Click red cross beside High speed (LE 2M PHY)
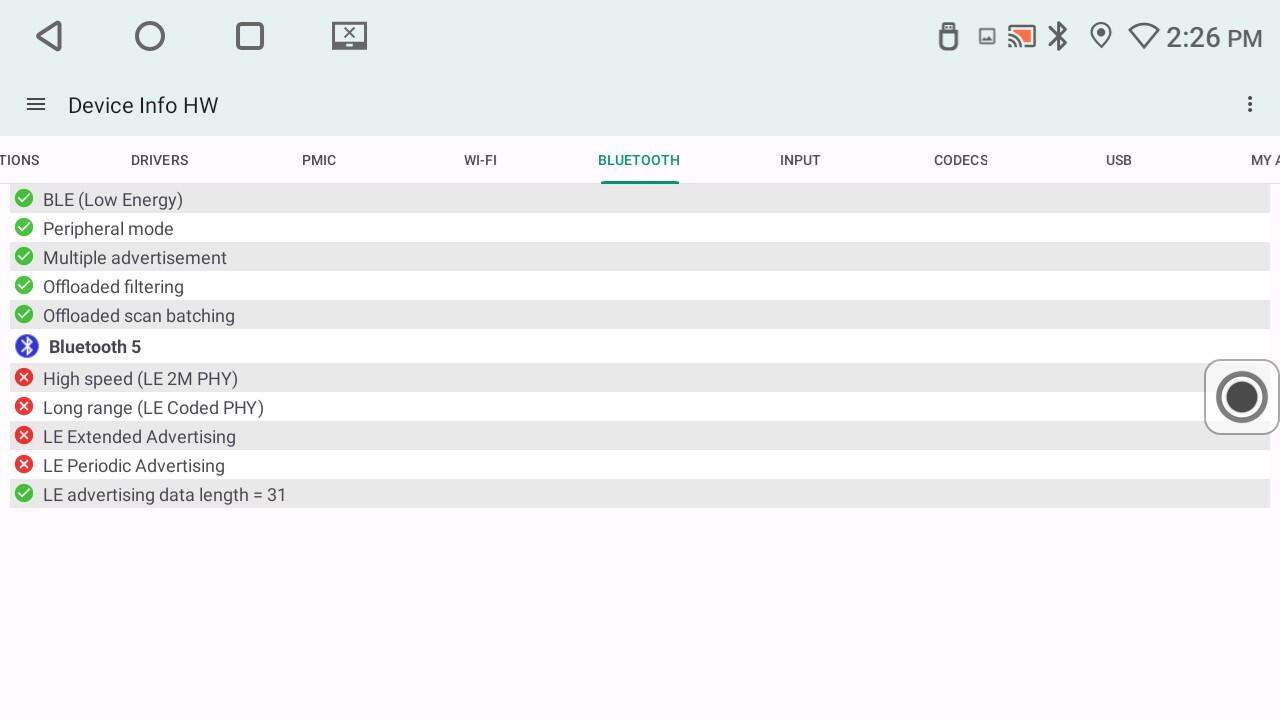This screenshot has height=720, width=1280. (24, 378)
